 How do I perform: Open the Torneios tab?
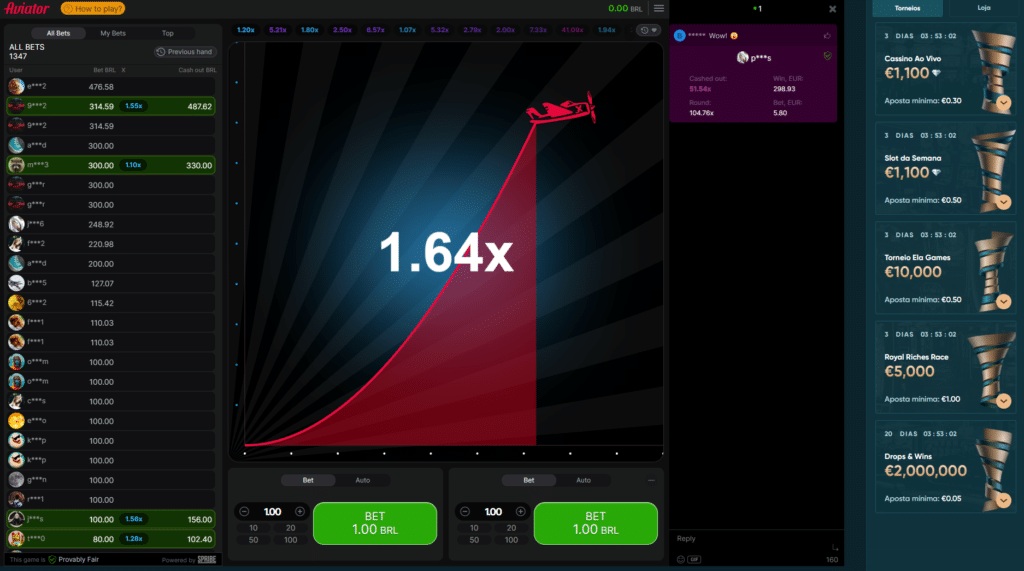point(908,8)
